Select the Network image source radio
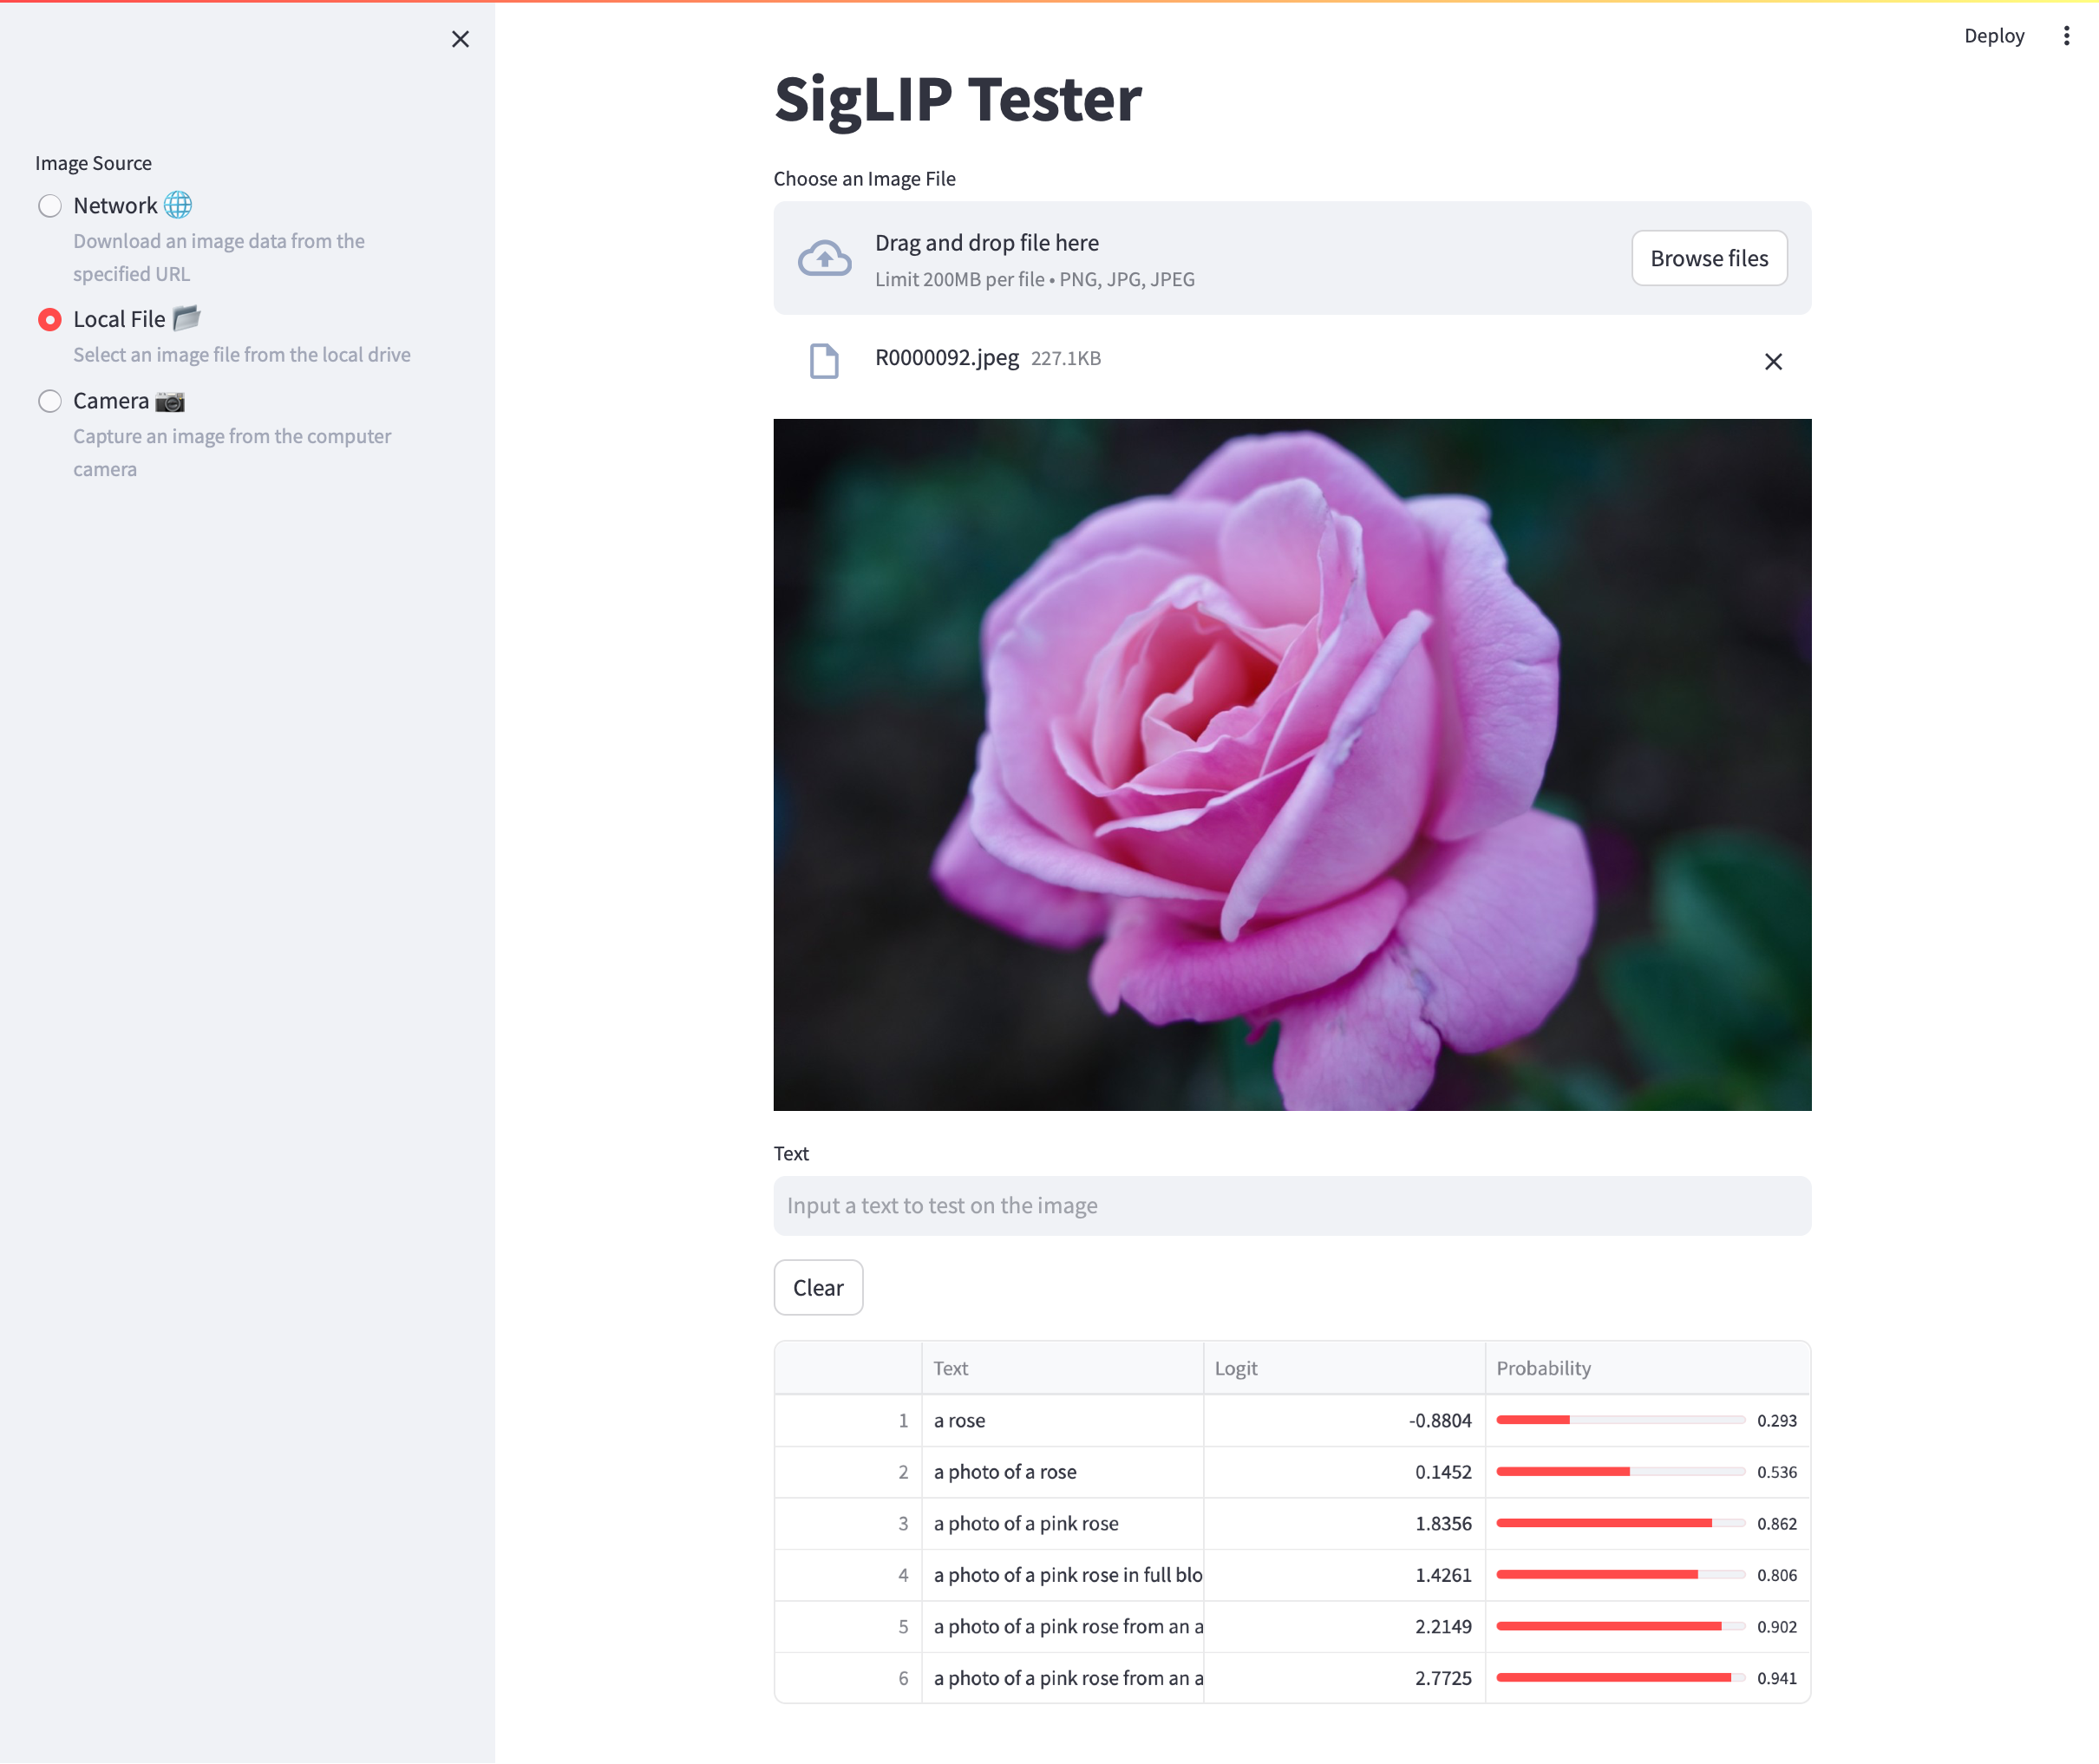 pyautogui.click(x=50, y=206)
